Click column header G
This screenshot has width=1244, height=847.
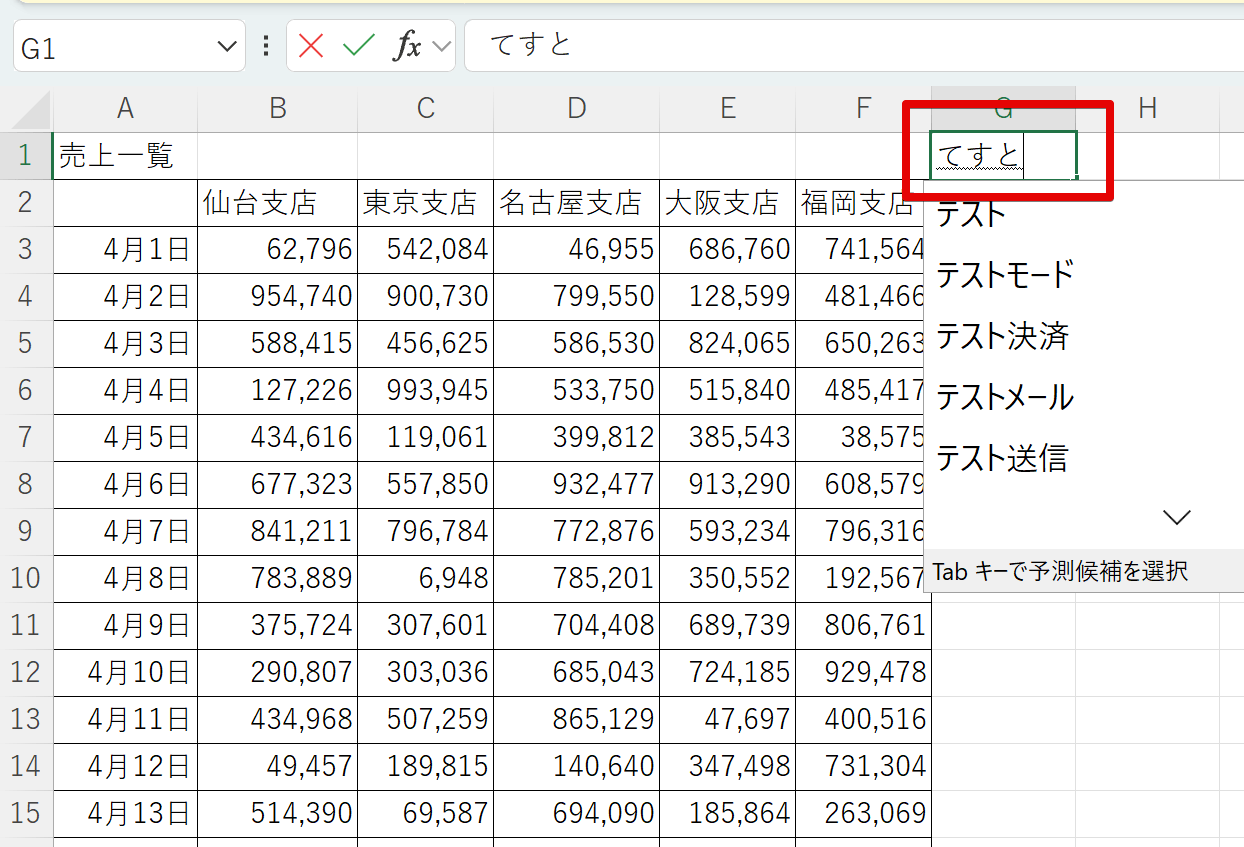pos(1002,109)
